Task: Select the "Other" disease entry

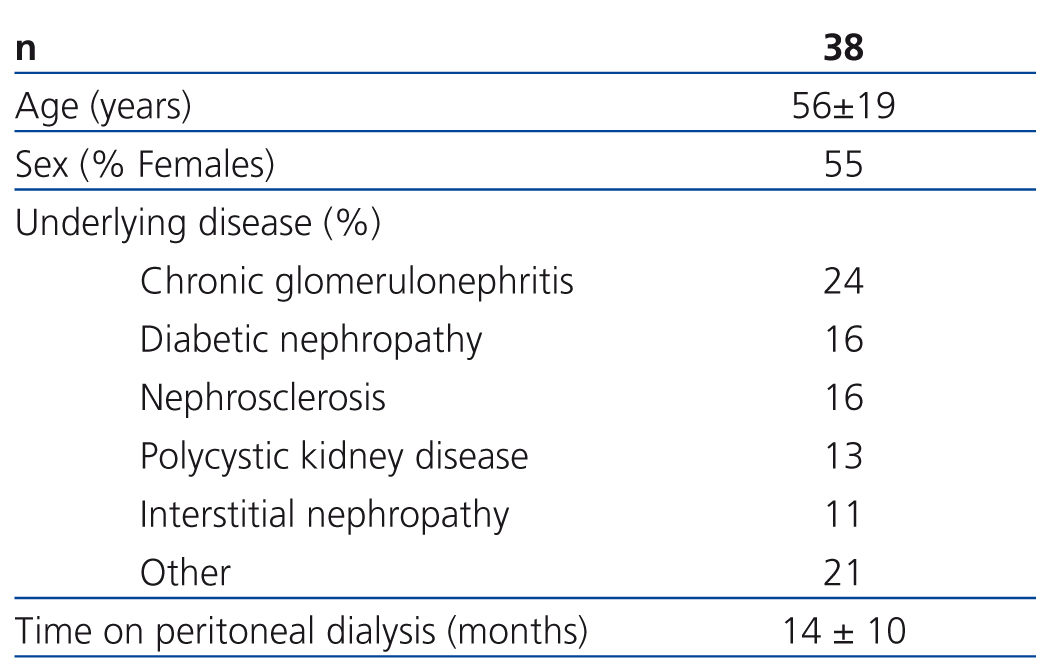Action: pos(185,573)
